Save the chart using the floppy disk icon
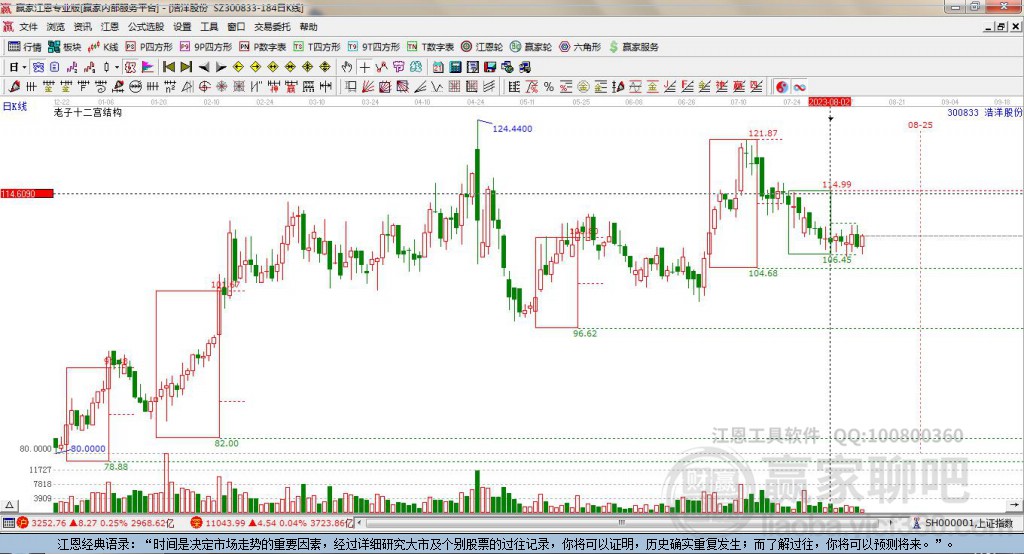Viewport: 1024px width, 554px height. pyautogui.click(x=491, y=67)
